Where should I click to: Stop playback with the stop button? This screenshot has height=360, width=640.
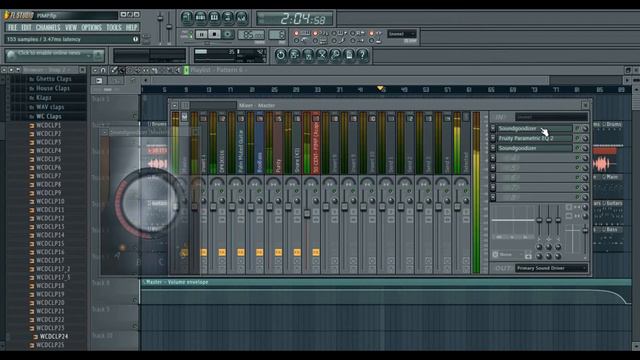pos(215,35)
